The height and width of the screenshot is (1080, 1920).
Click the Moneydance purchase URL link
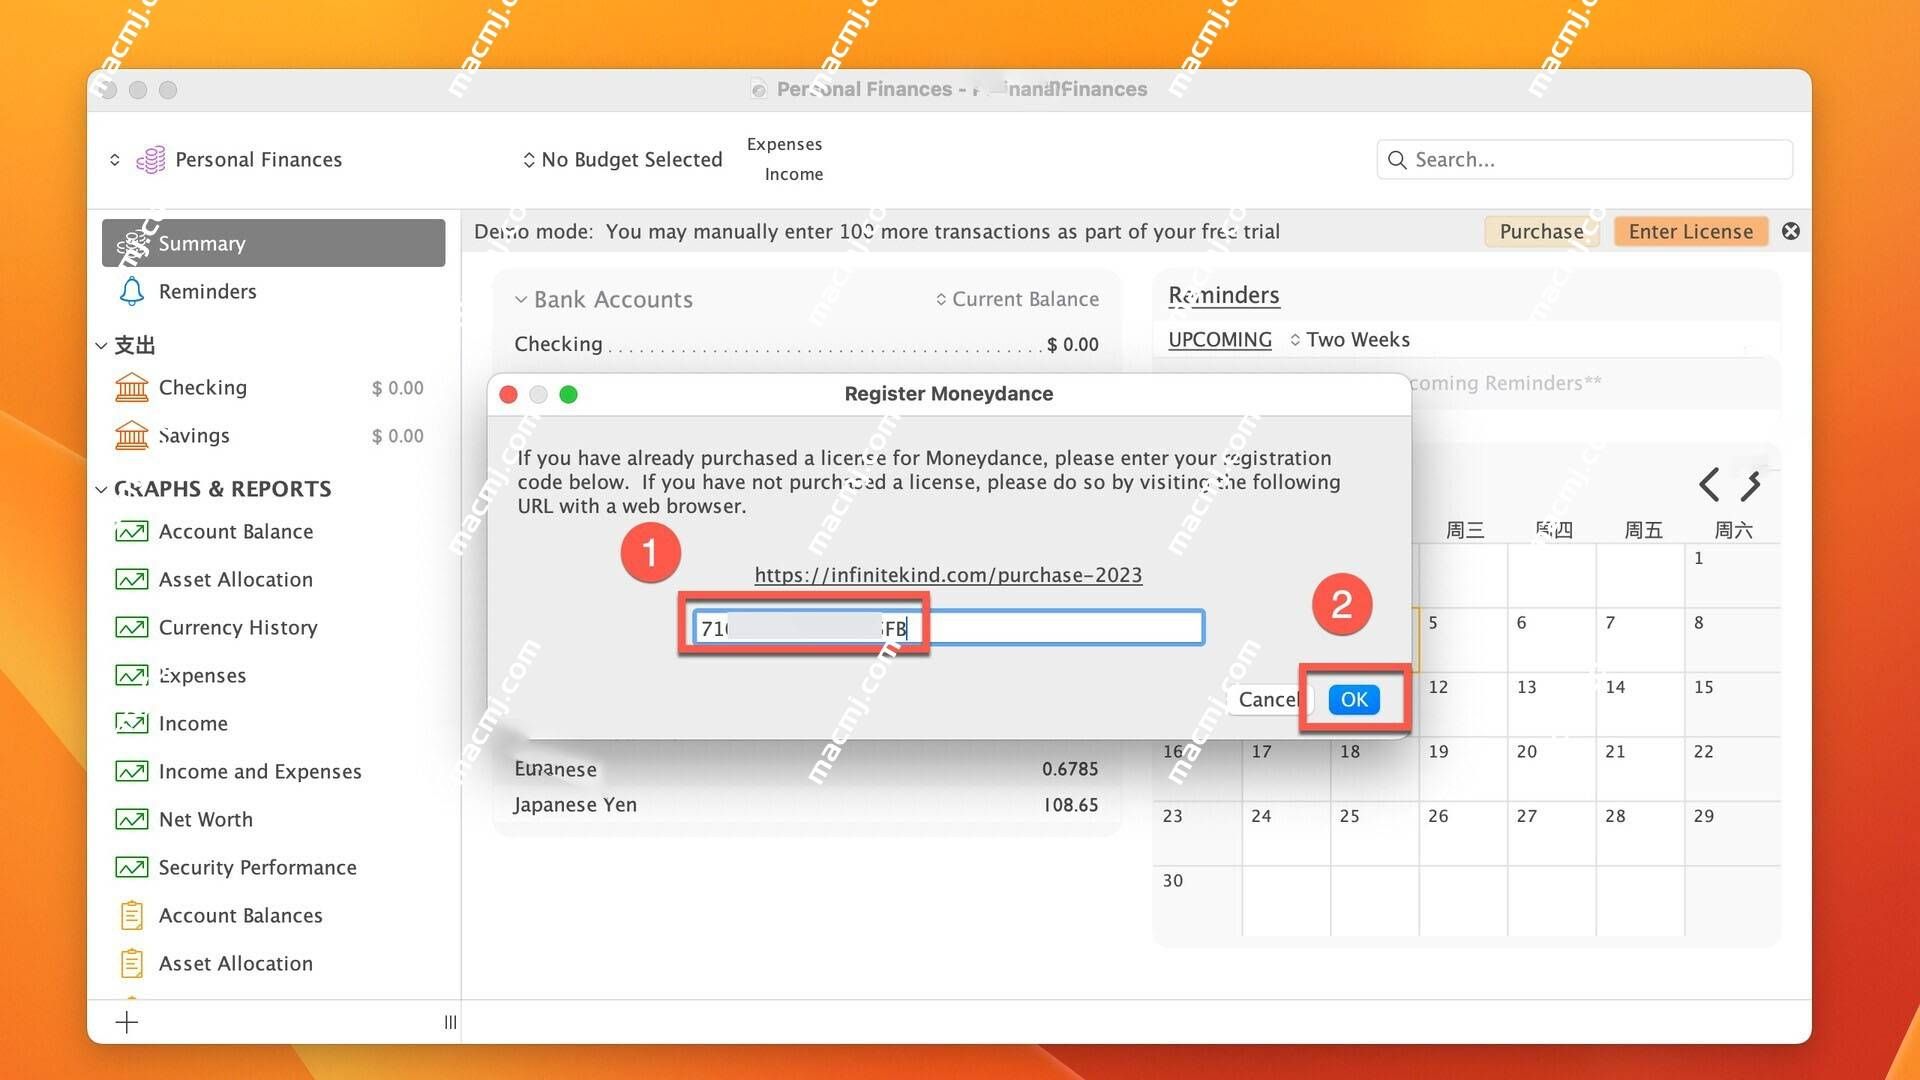click(x=947, y=574)
